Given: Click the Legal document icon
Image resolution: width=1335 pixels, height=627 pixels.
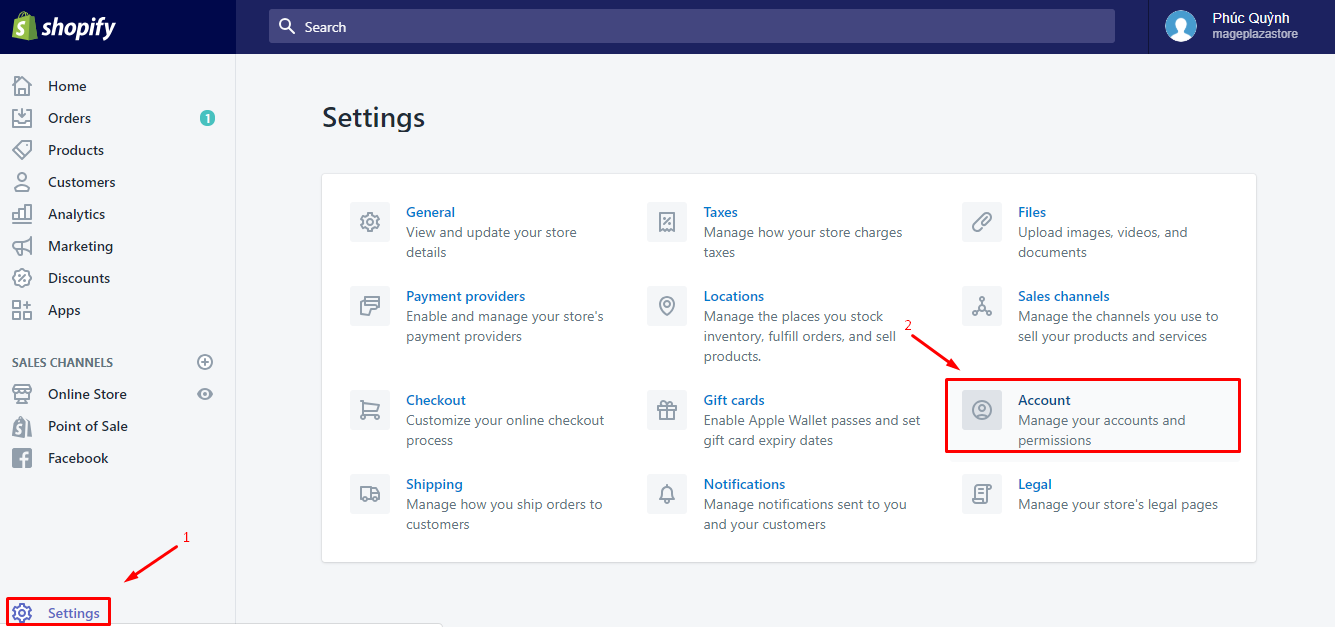Looking at the screenshot, I should click(982, 494).
